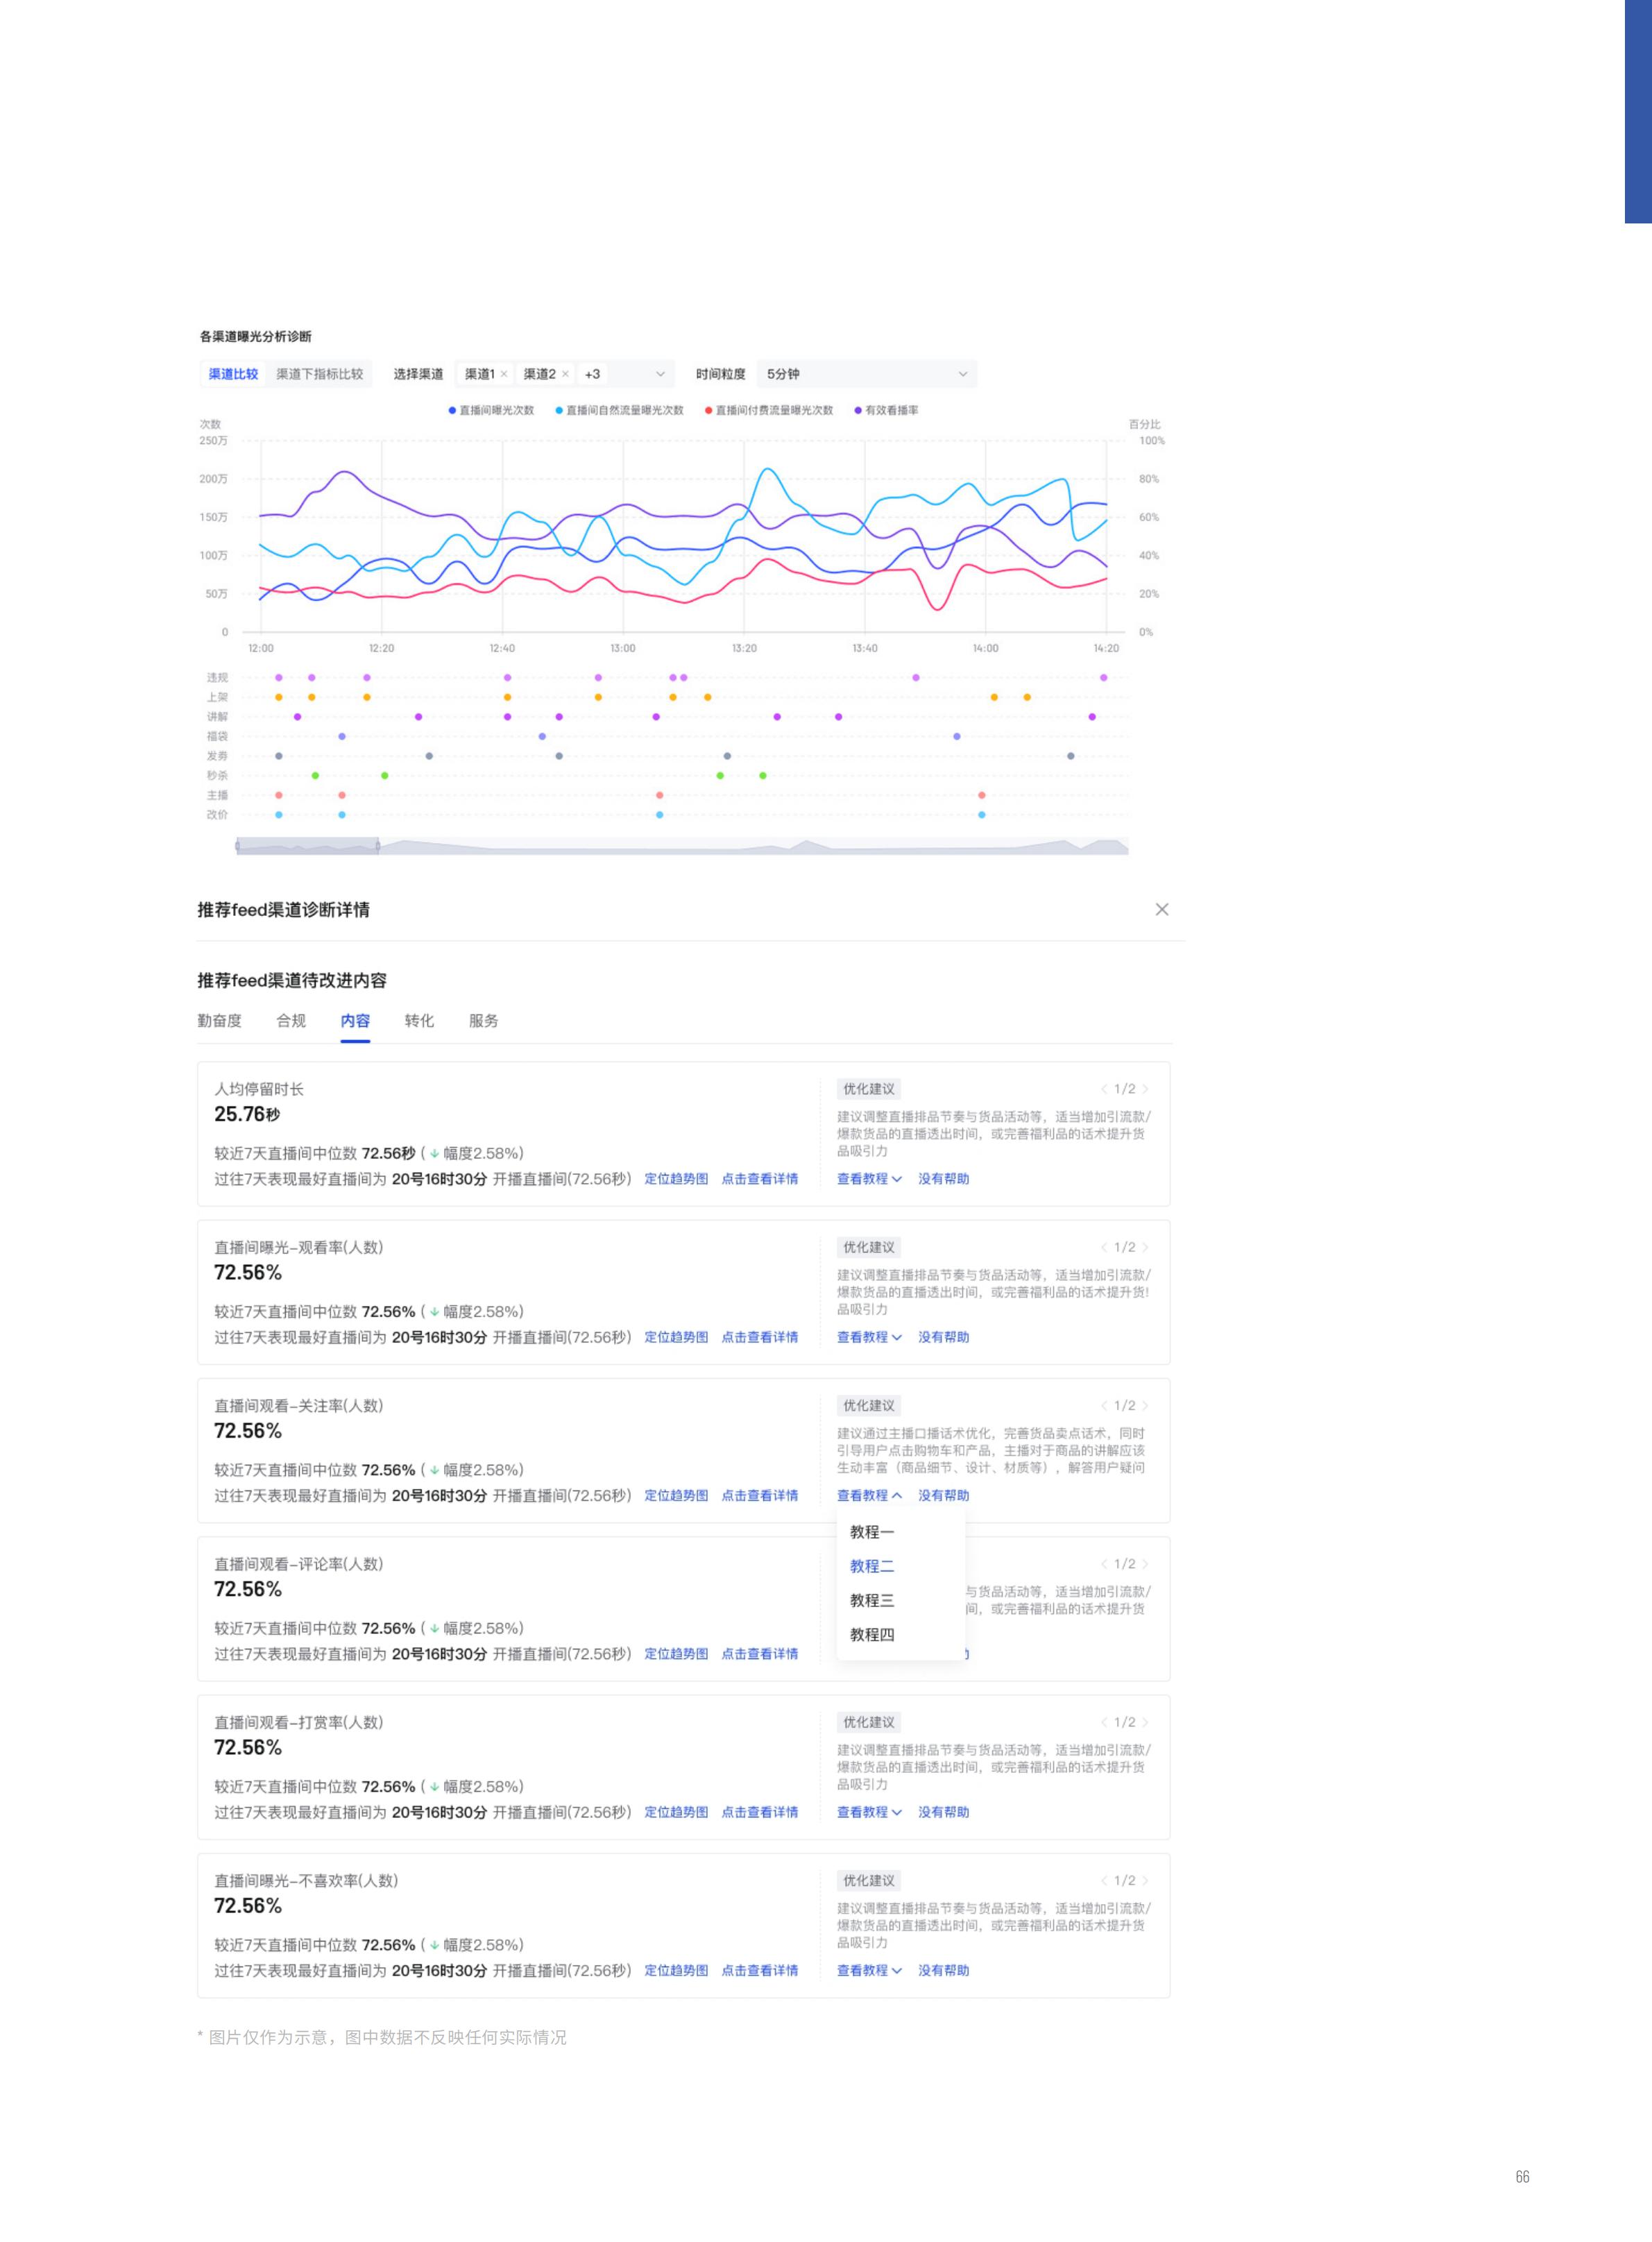Expand 查看教程 in 直播间曝光-不喜欢率 card
Viewport: 1652px width, 2242px height.
(x=869, y=1970)
